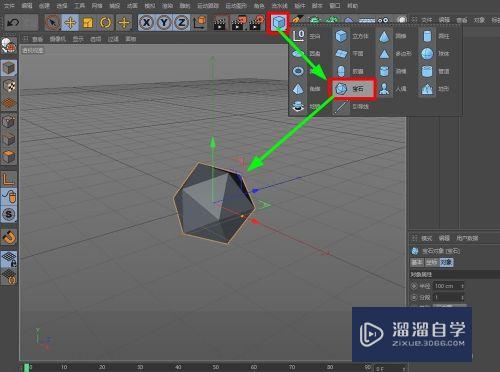The image size is (500, 372).
Task: Open the Edit menu in menu bar
Action: coord(27,6)
